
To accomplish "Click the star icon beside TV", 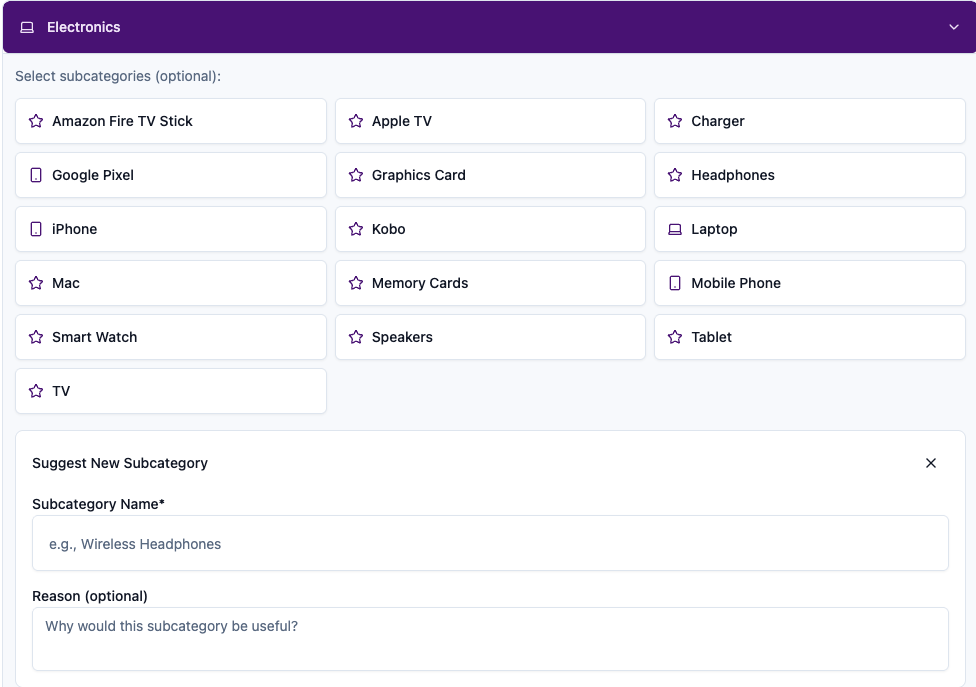I will [x=36, y=391].
